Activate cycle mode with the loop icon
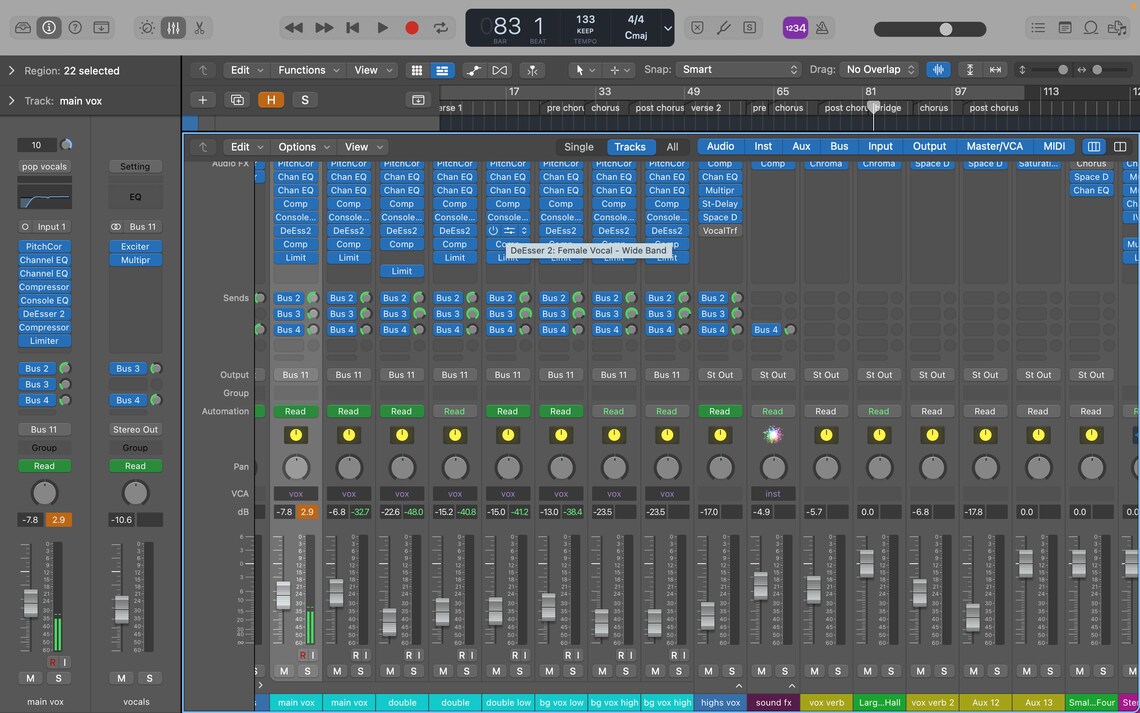Image resolution: width=1140 pixels, height=713 pixels. coord(440,28)
